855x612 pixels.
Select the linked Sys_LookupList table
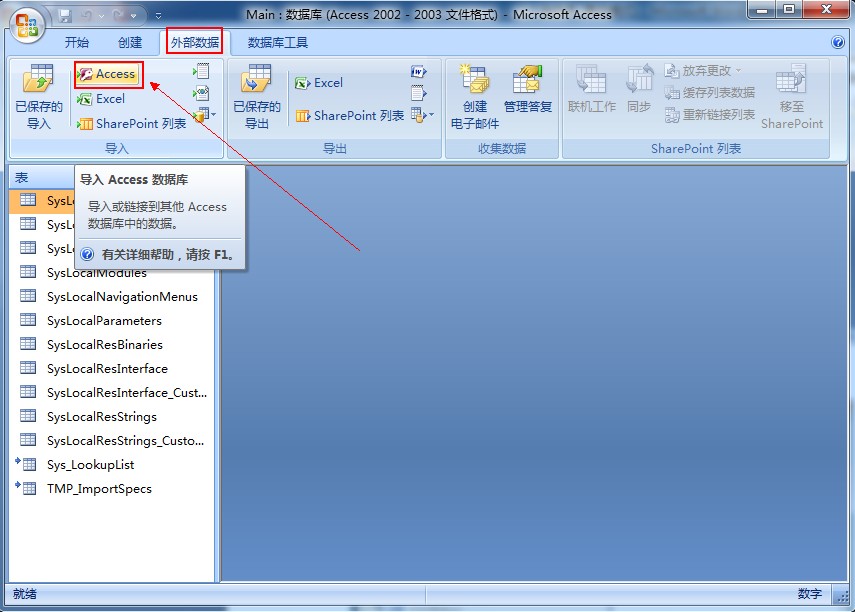[x=112, y=465]
